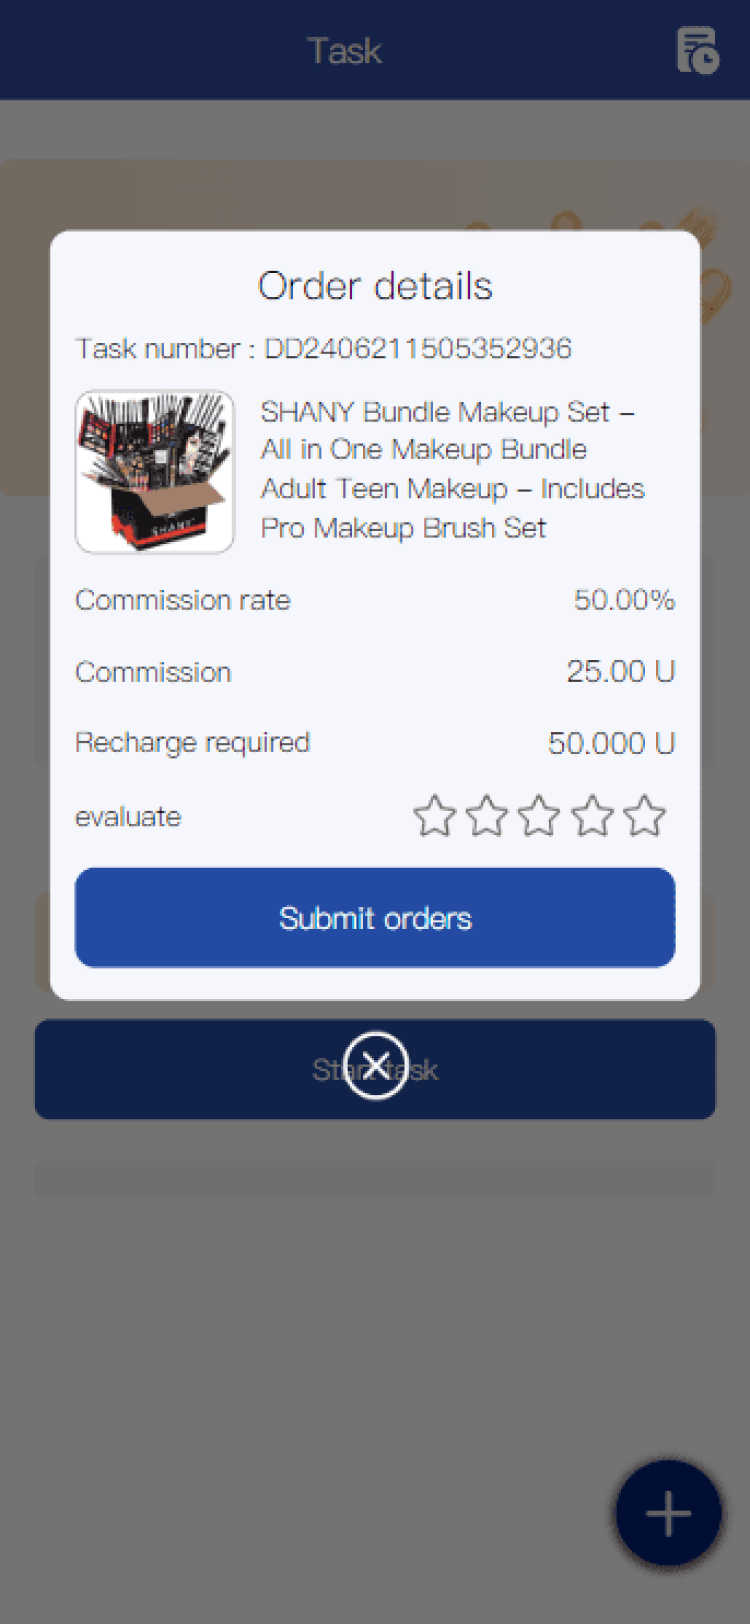Tap the evaluate label

pos(128,817)
